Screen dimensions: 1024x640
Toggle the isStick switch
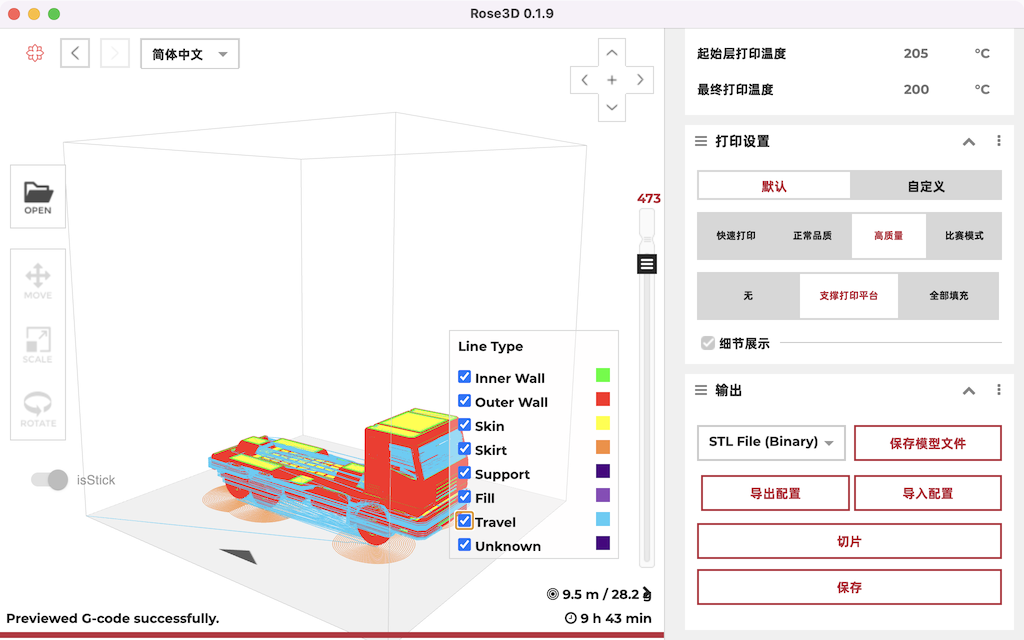click(x=49, y=480)
